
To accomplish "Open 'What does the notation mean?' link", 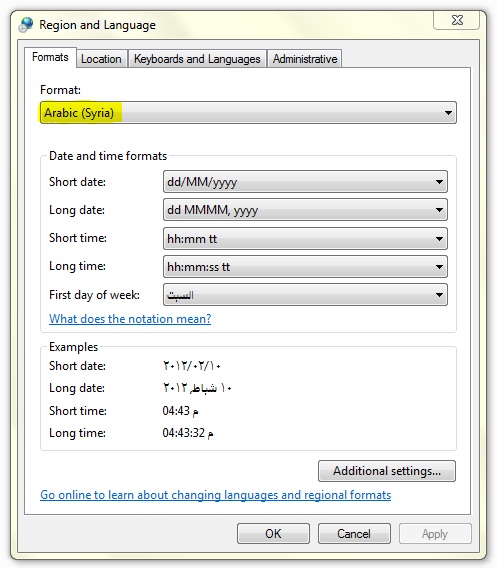I will click(130, 319).
